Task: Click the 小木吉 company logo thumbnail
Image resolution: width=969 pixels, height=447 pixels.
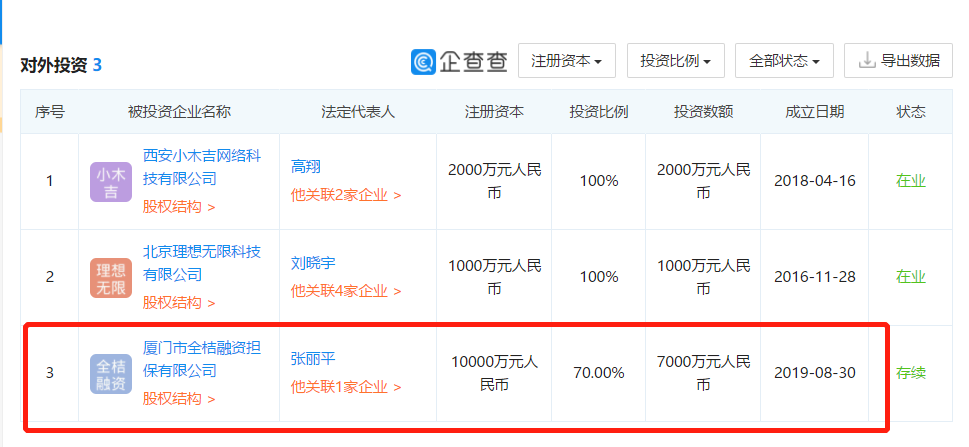Action: 111,182
